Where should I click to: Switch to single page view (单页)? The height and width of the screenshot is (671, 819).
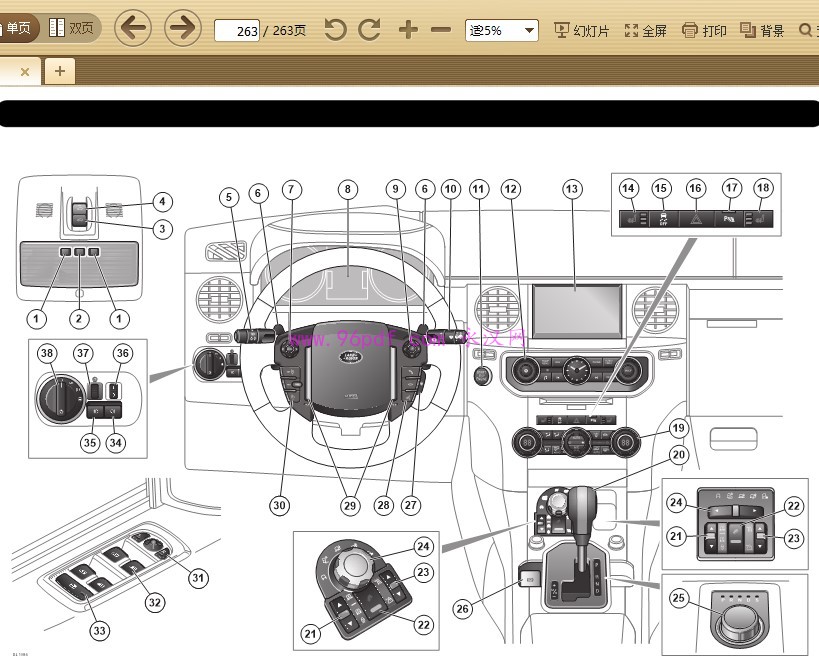[x=18, y=29]
